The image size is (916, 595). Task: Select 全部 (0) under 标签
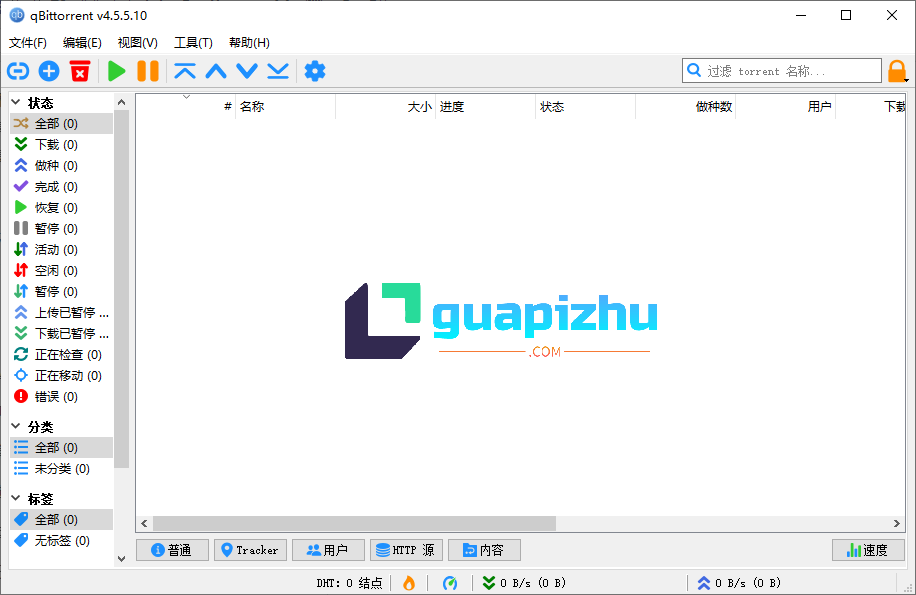click(61, 519)
